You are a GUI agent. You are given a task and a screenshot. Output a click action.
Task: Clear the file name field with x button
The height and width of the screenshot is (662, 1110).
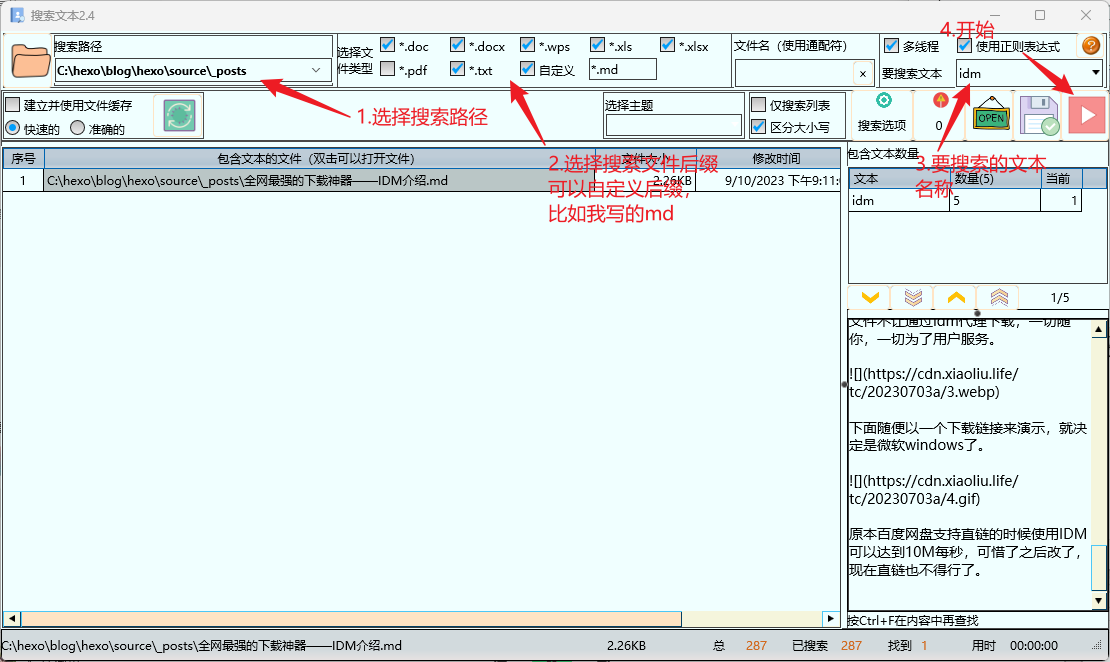pos(862,73)
